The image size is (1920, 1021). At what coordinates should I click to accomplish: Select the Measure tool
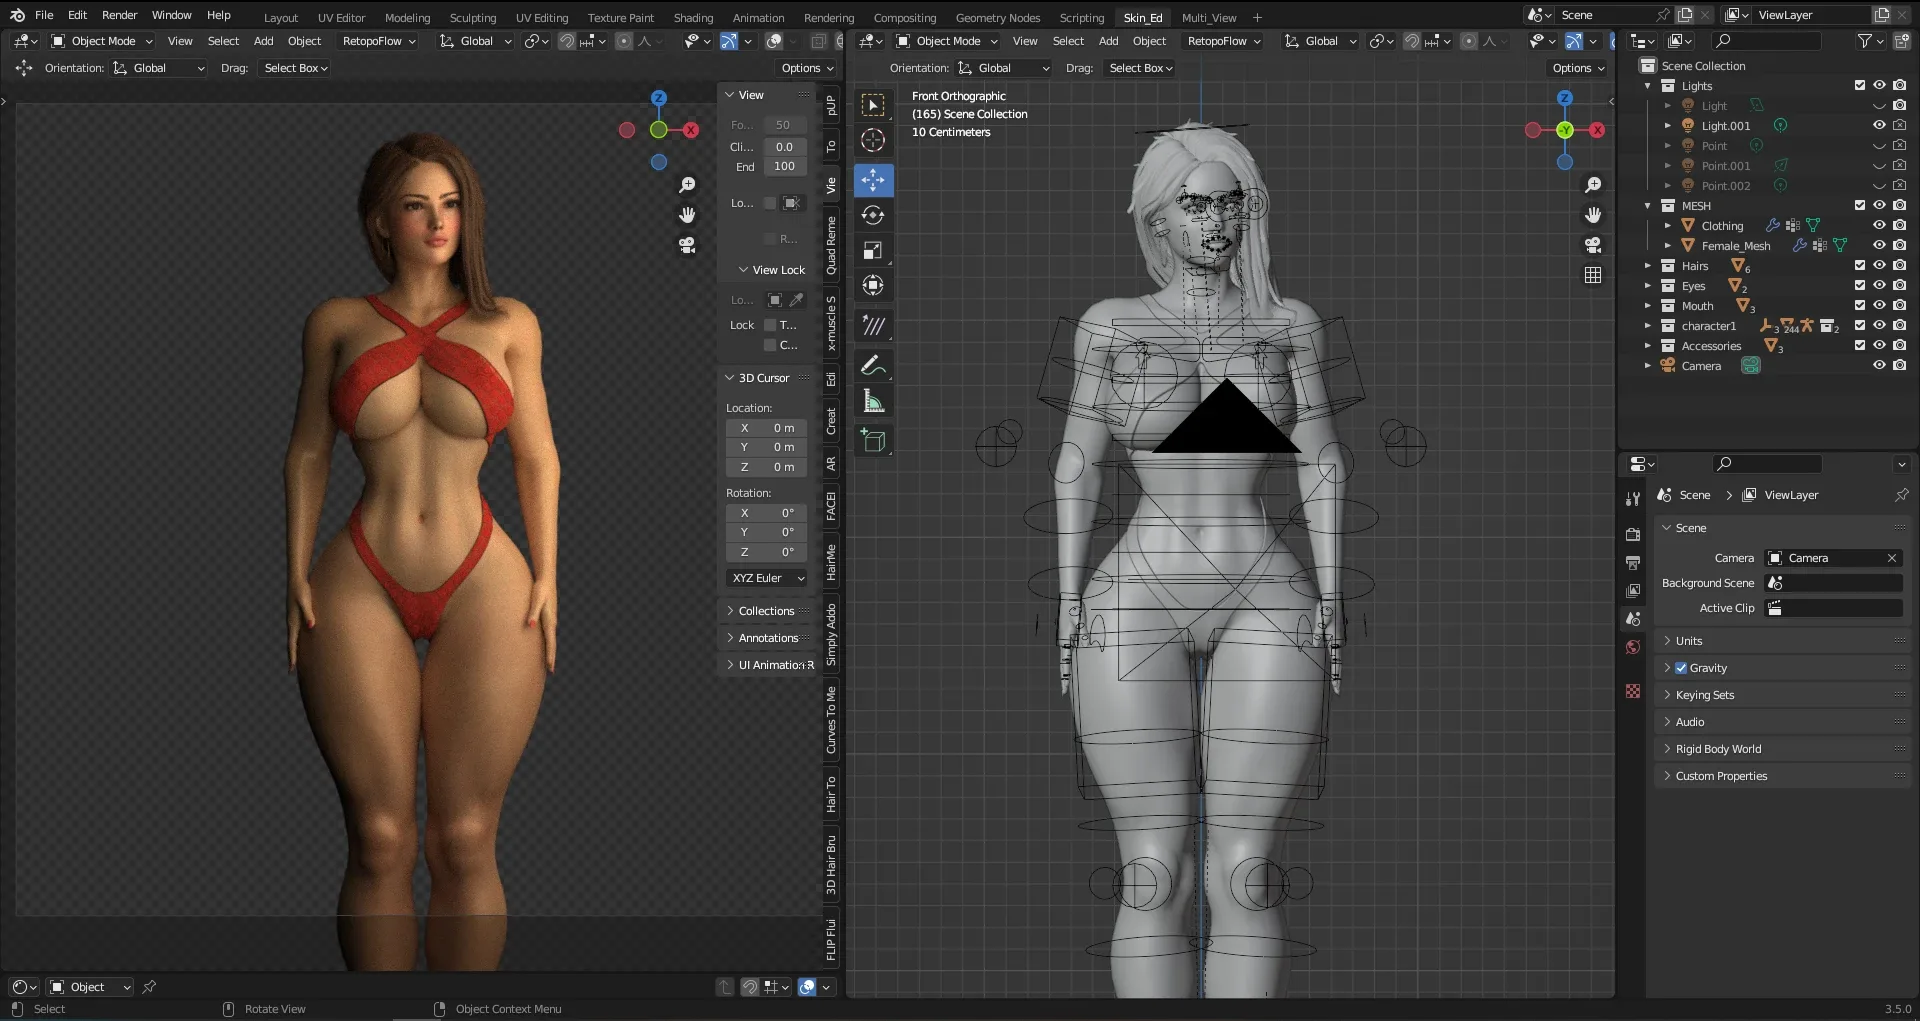tap(873, 402)
